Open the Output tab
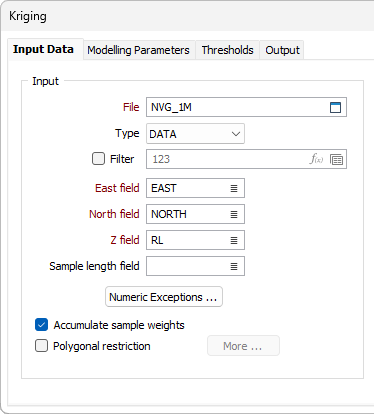Image resolution: width=374 pixels, height=414 pixels. coord(282,50)
